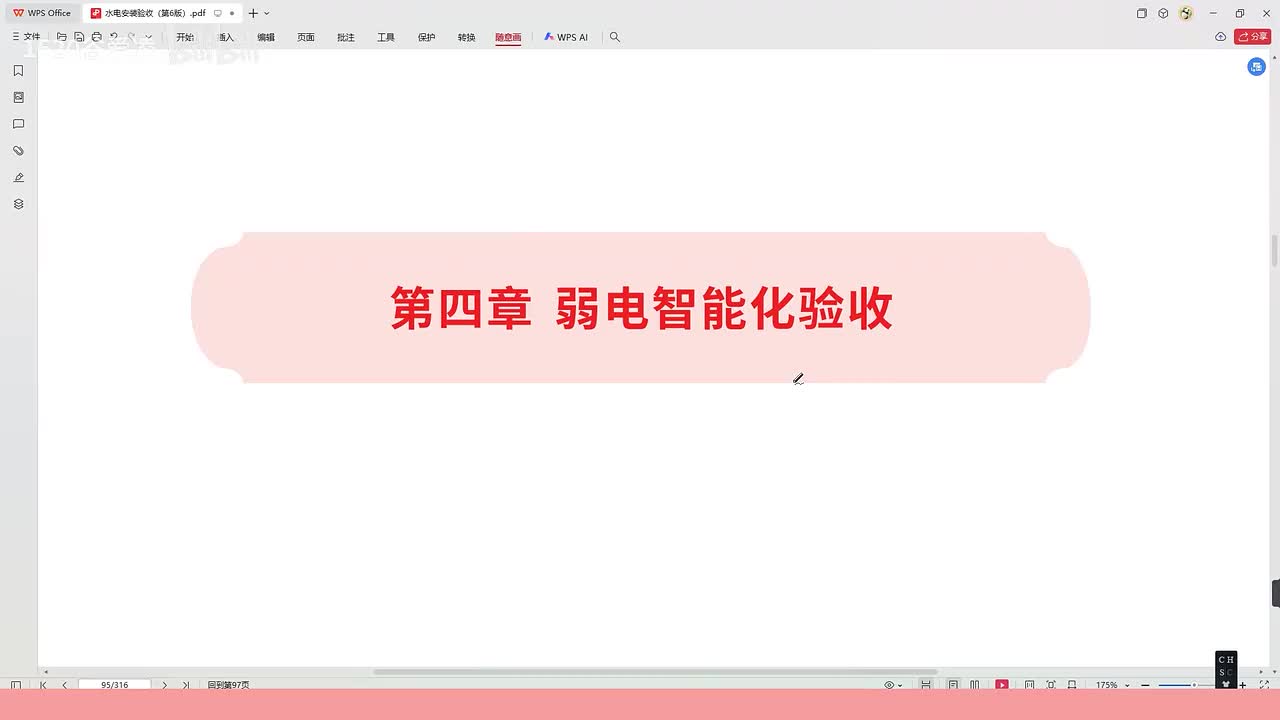1280x720 pixels.
Task: Click the save icon in quick toolbar
Action: point(79,37)
